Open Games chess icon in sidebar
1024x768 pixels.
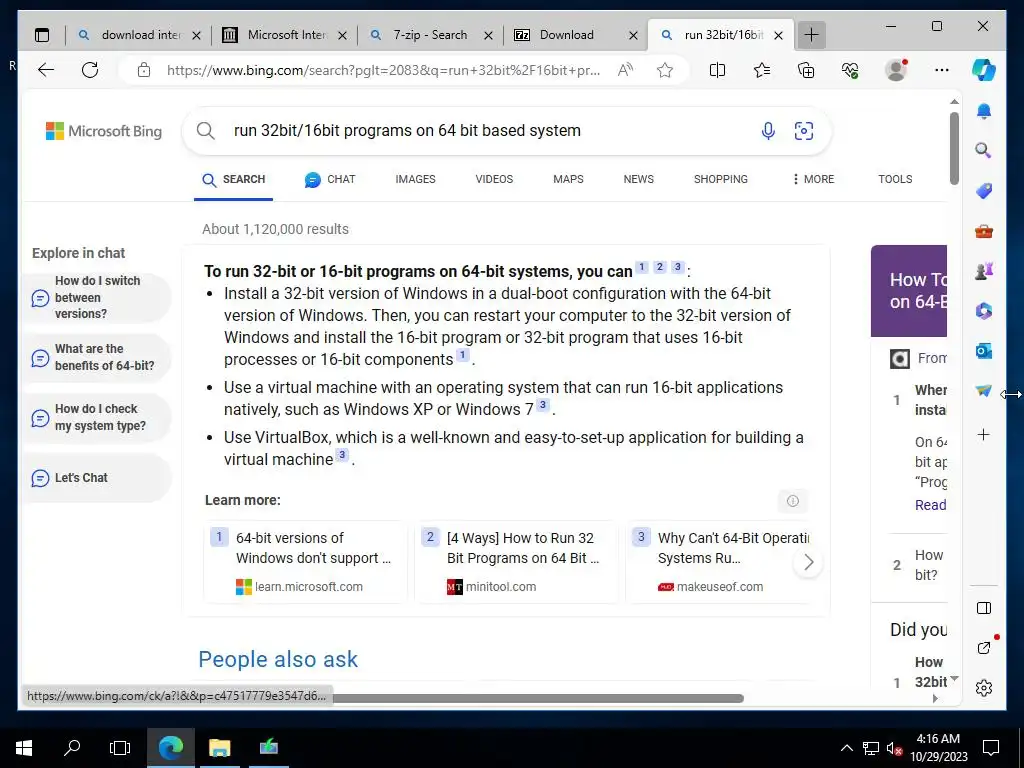(984, 270)
